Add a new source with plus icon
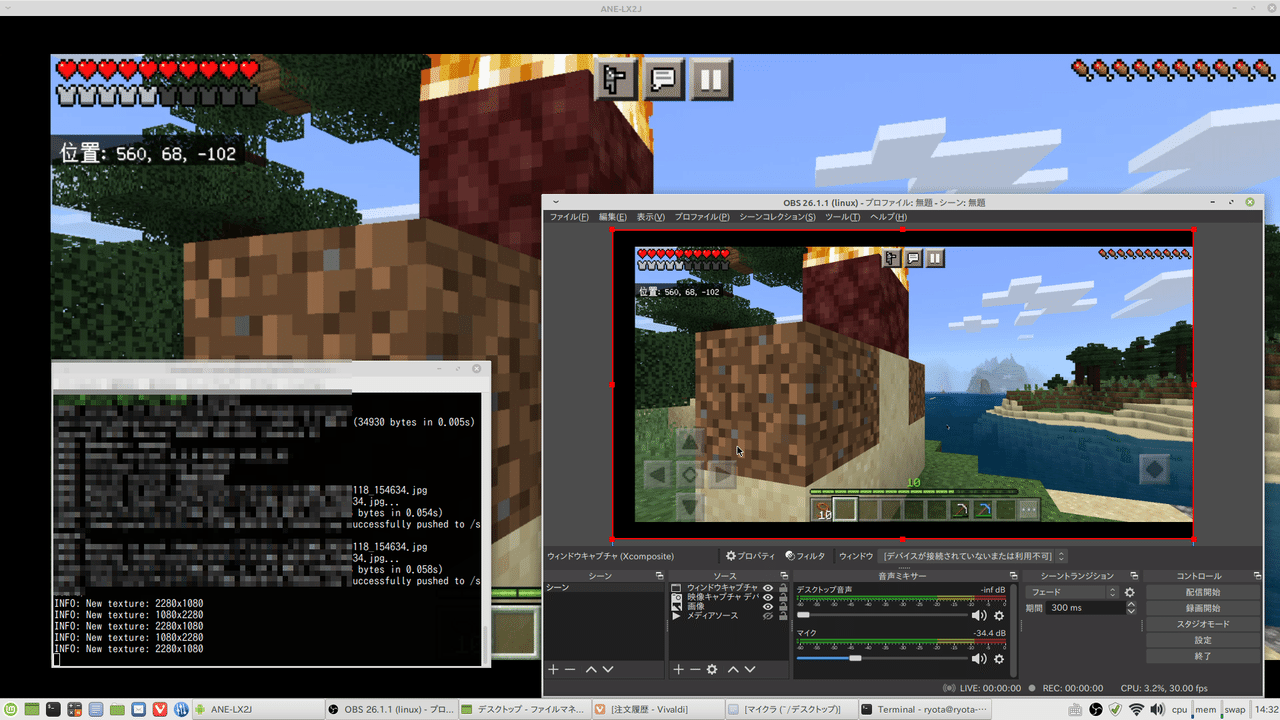This screenshot has height=720, width=1280. click(x=678, y=669)
